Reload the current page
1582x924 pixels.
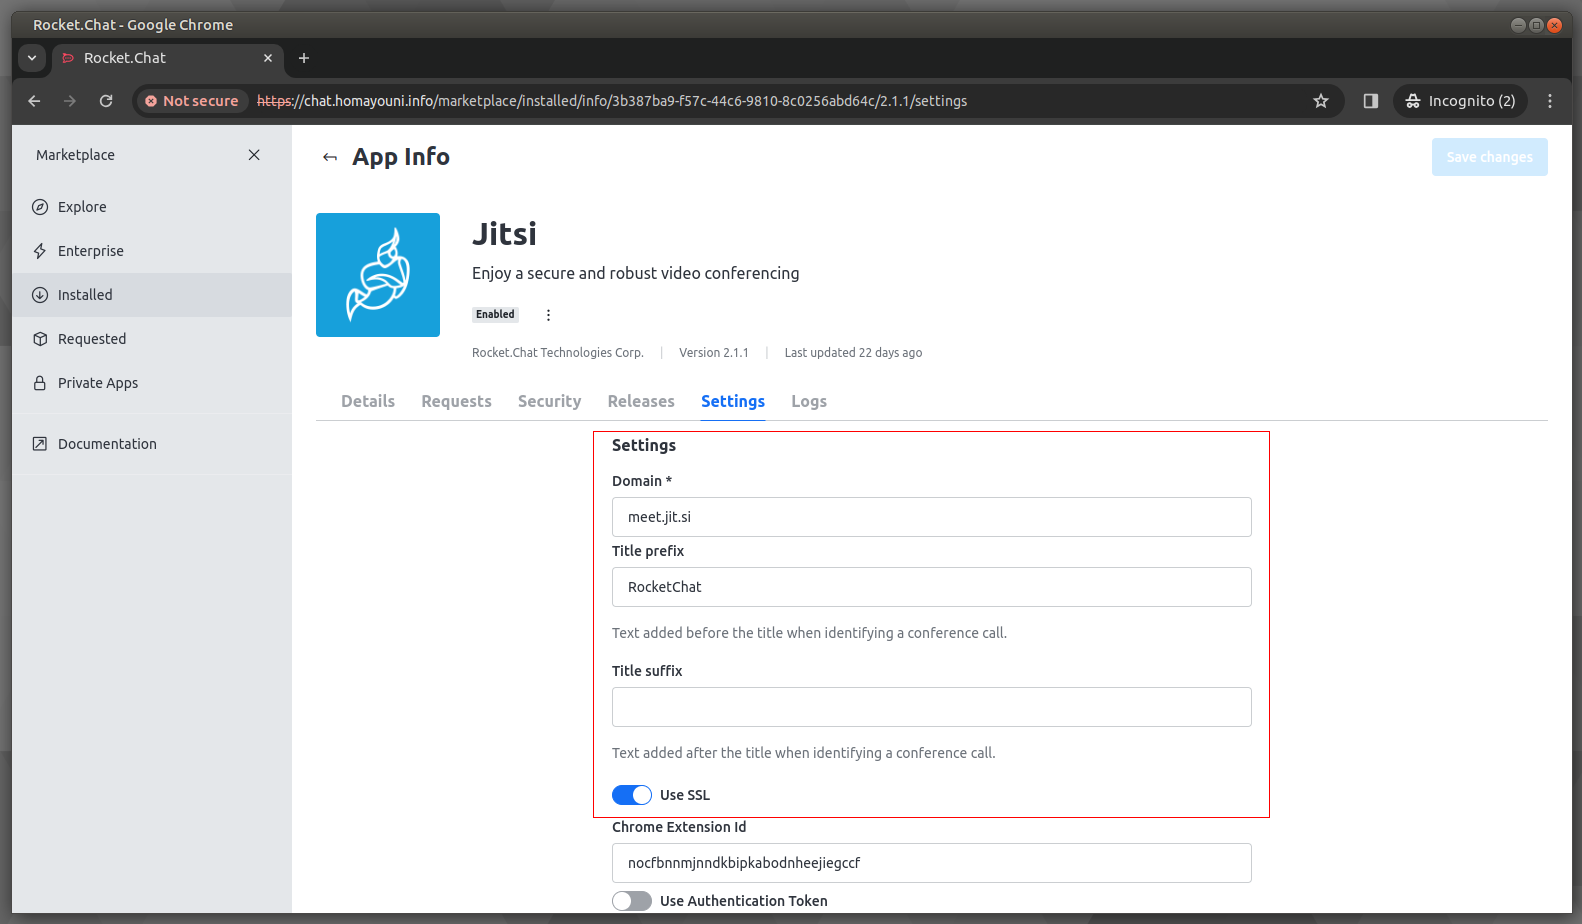[106, 101]
